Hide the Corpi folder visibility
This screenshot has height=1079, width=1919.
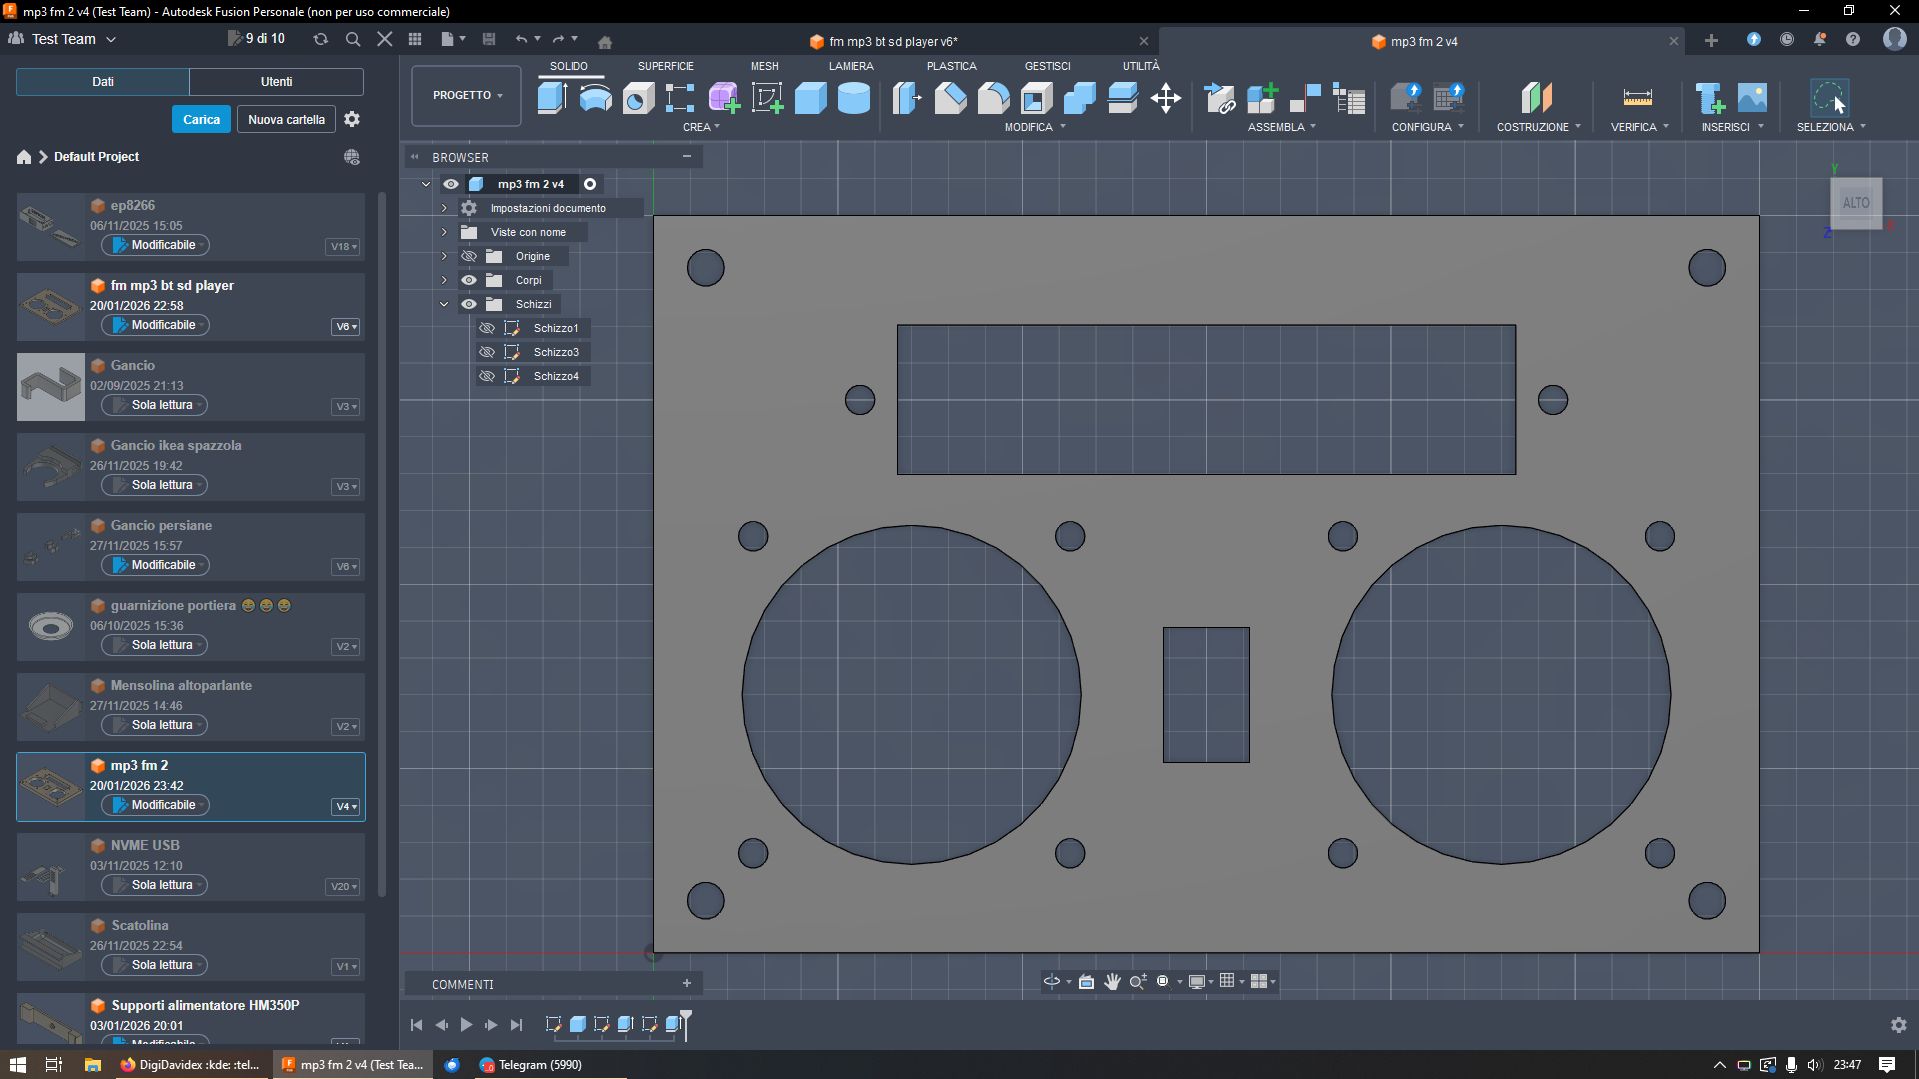(468, 280)
